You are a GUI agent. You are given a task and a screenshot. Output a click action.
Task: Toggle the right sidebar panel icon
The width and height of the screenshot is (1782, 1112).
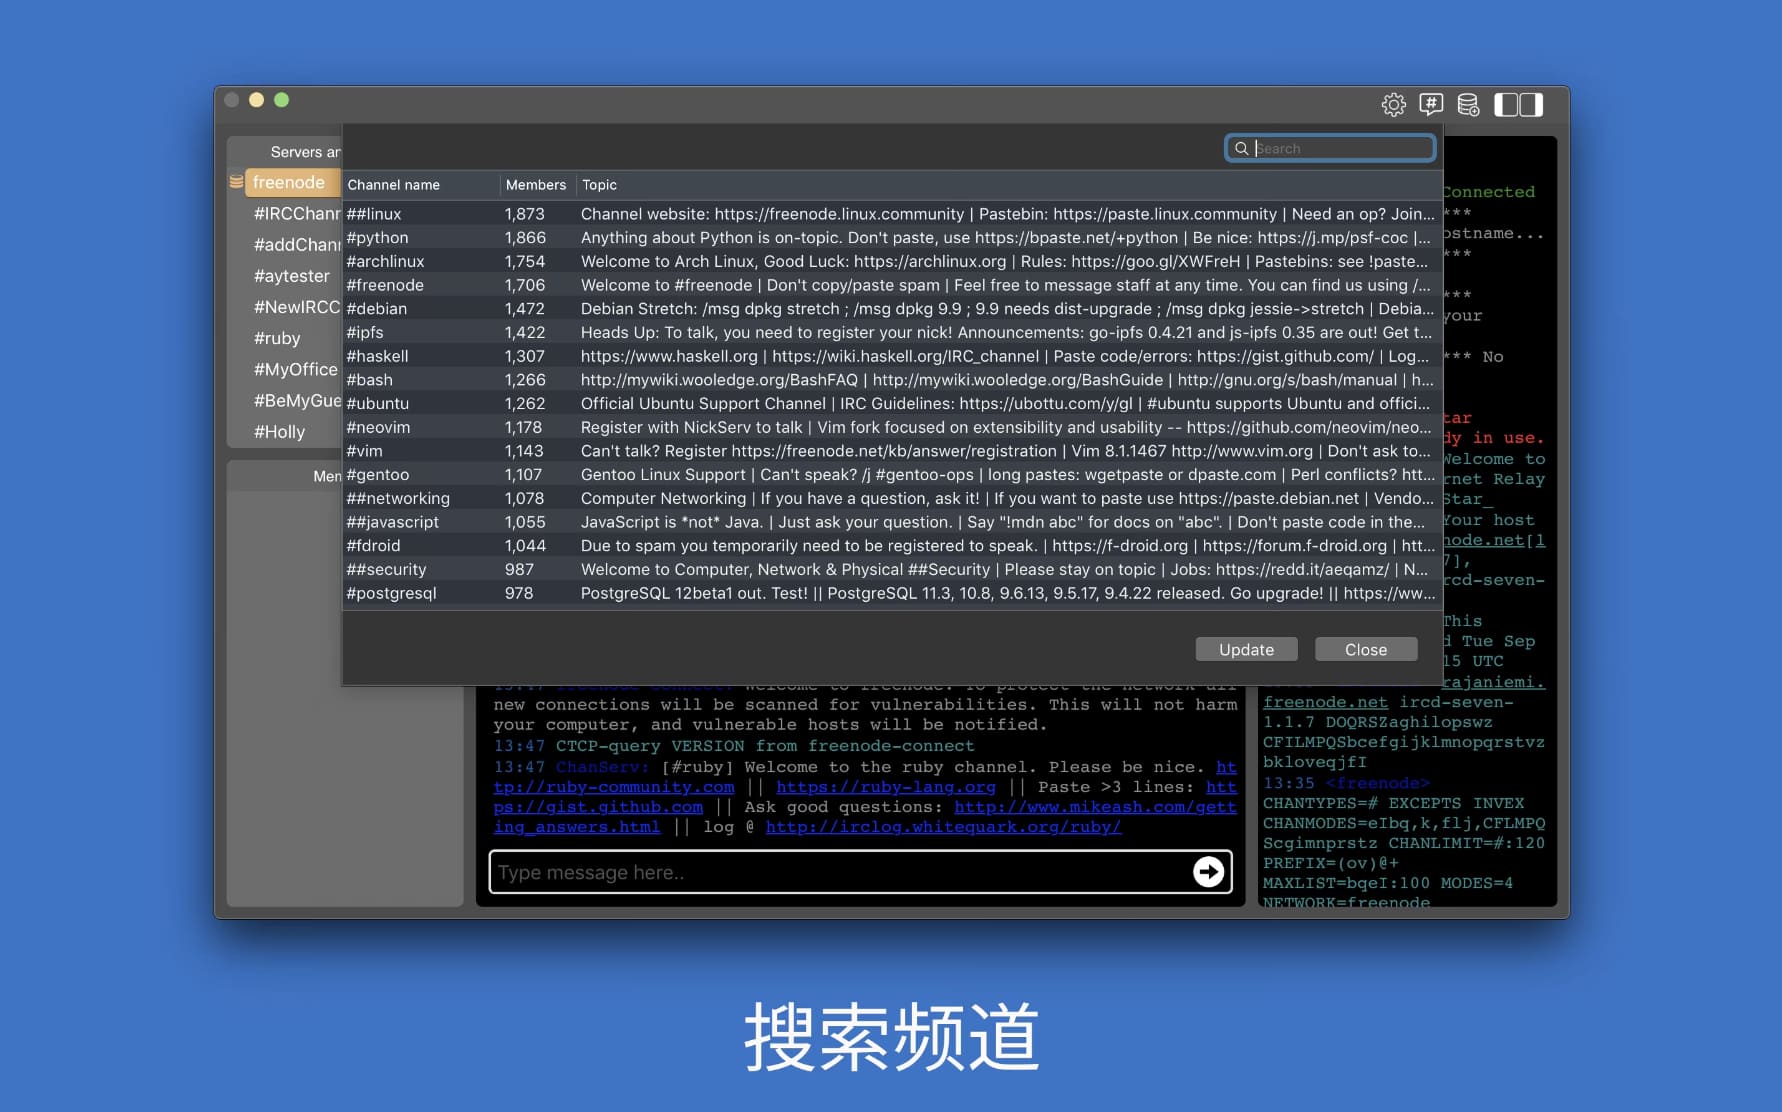pyautogui.click(x=1531, y=105)
